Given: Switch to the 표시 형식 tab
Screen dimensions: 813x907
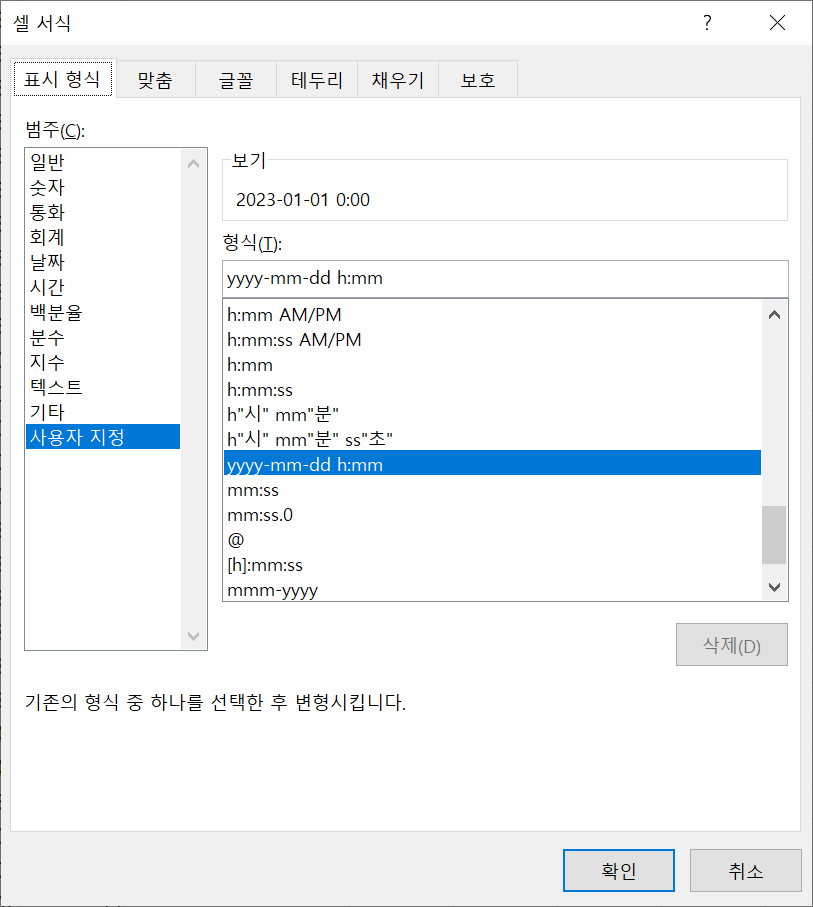Looking at the screenshot, I should [63, 79].
